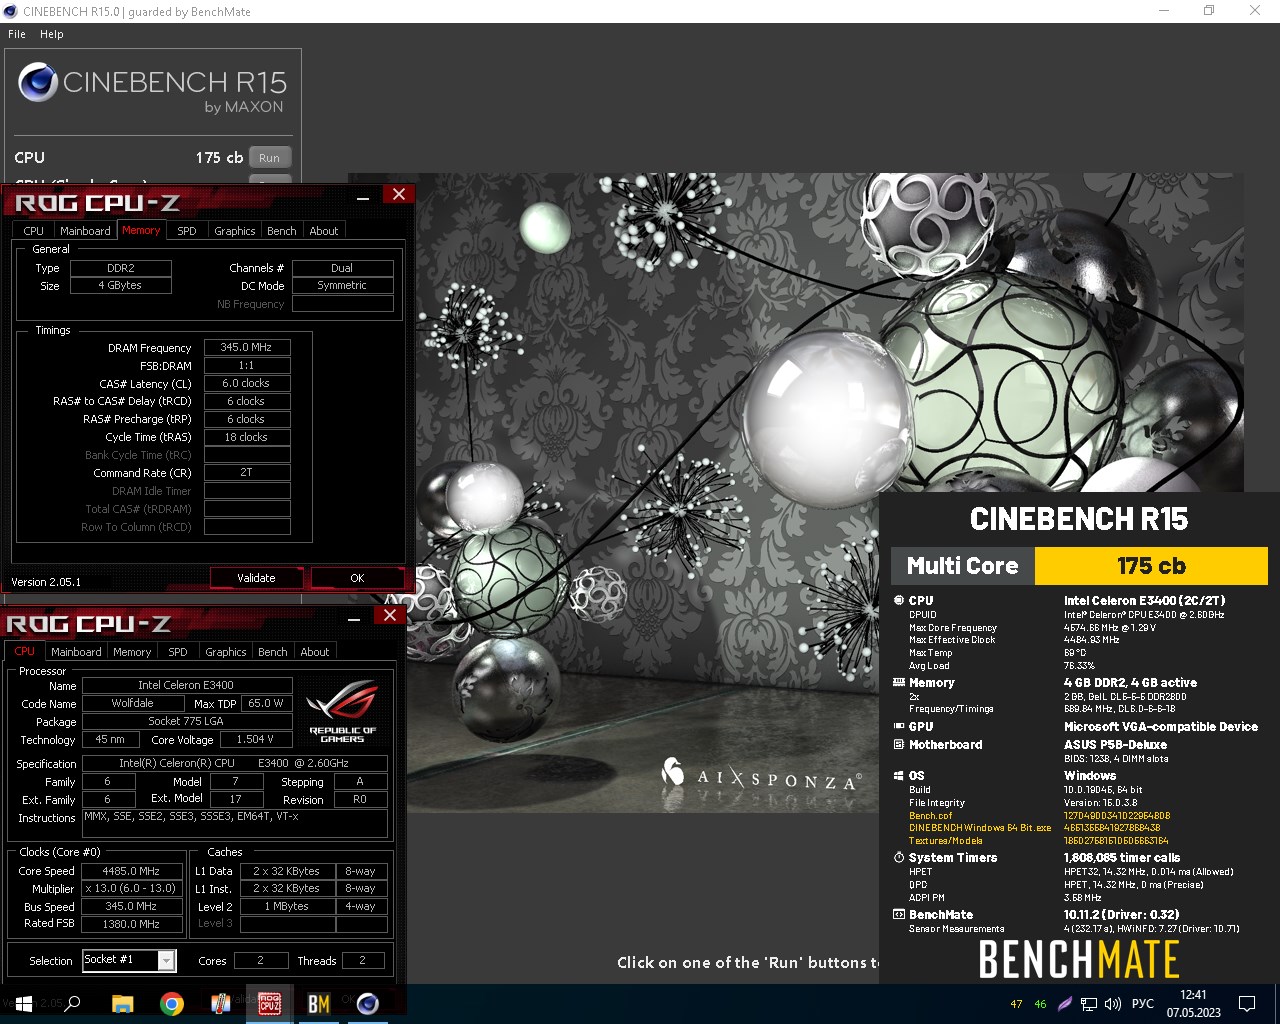Image resolution: width=1280 pixels, height=1024 pixels.
Task: Click the Cycle Time value 18 clocks
Action: [x=247, y=438]
